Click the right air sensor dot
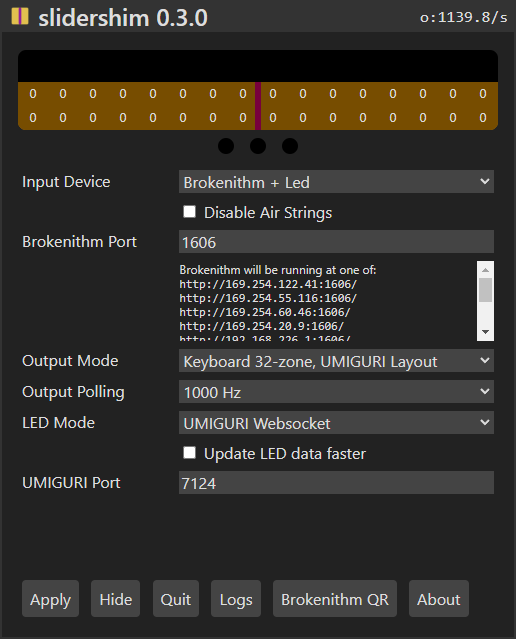Image resolution: width=516 pixels, height=639 pixels. 290,146
